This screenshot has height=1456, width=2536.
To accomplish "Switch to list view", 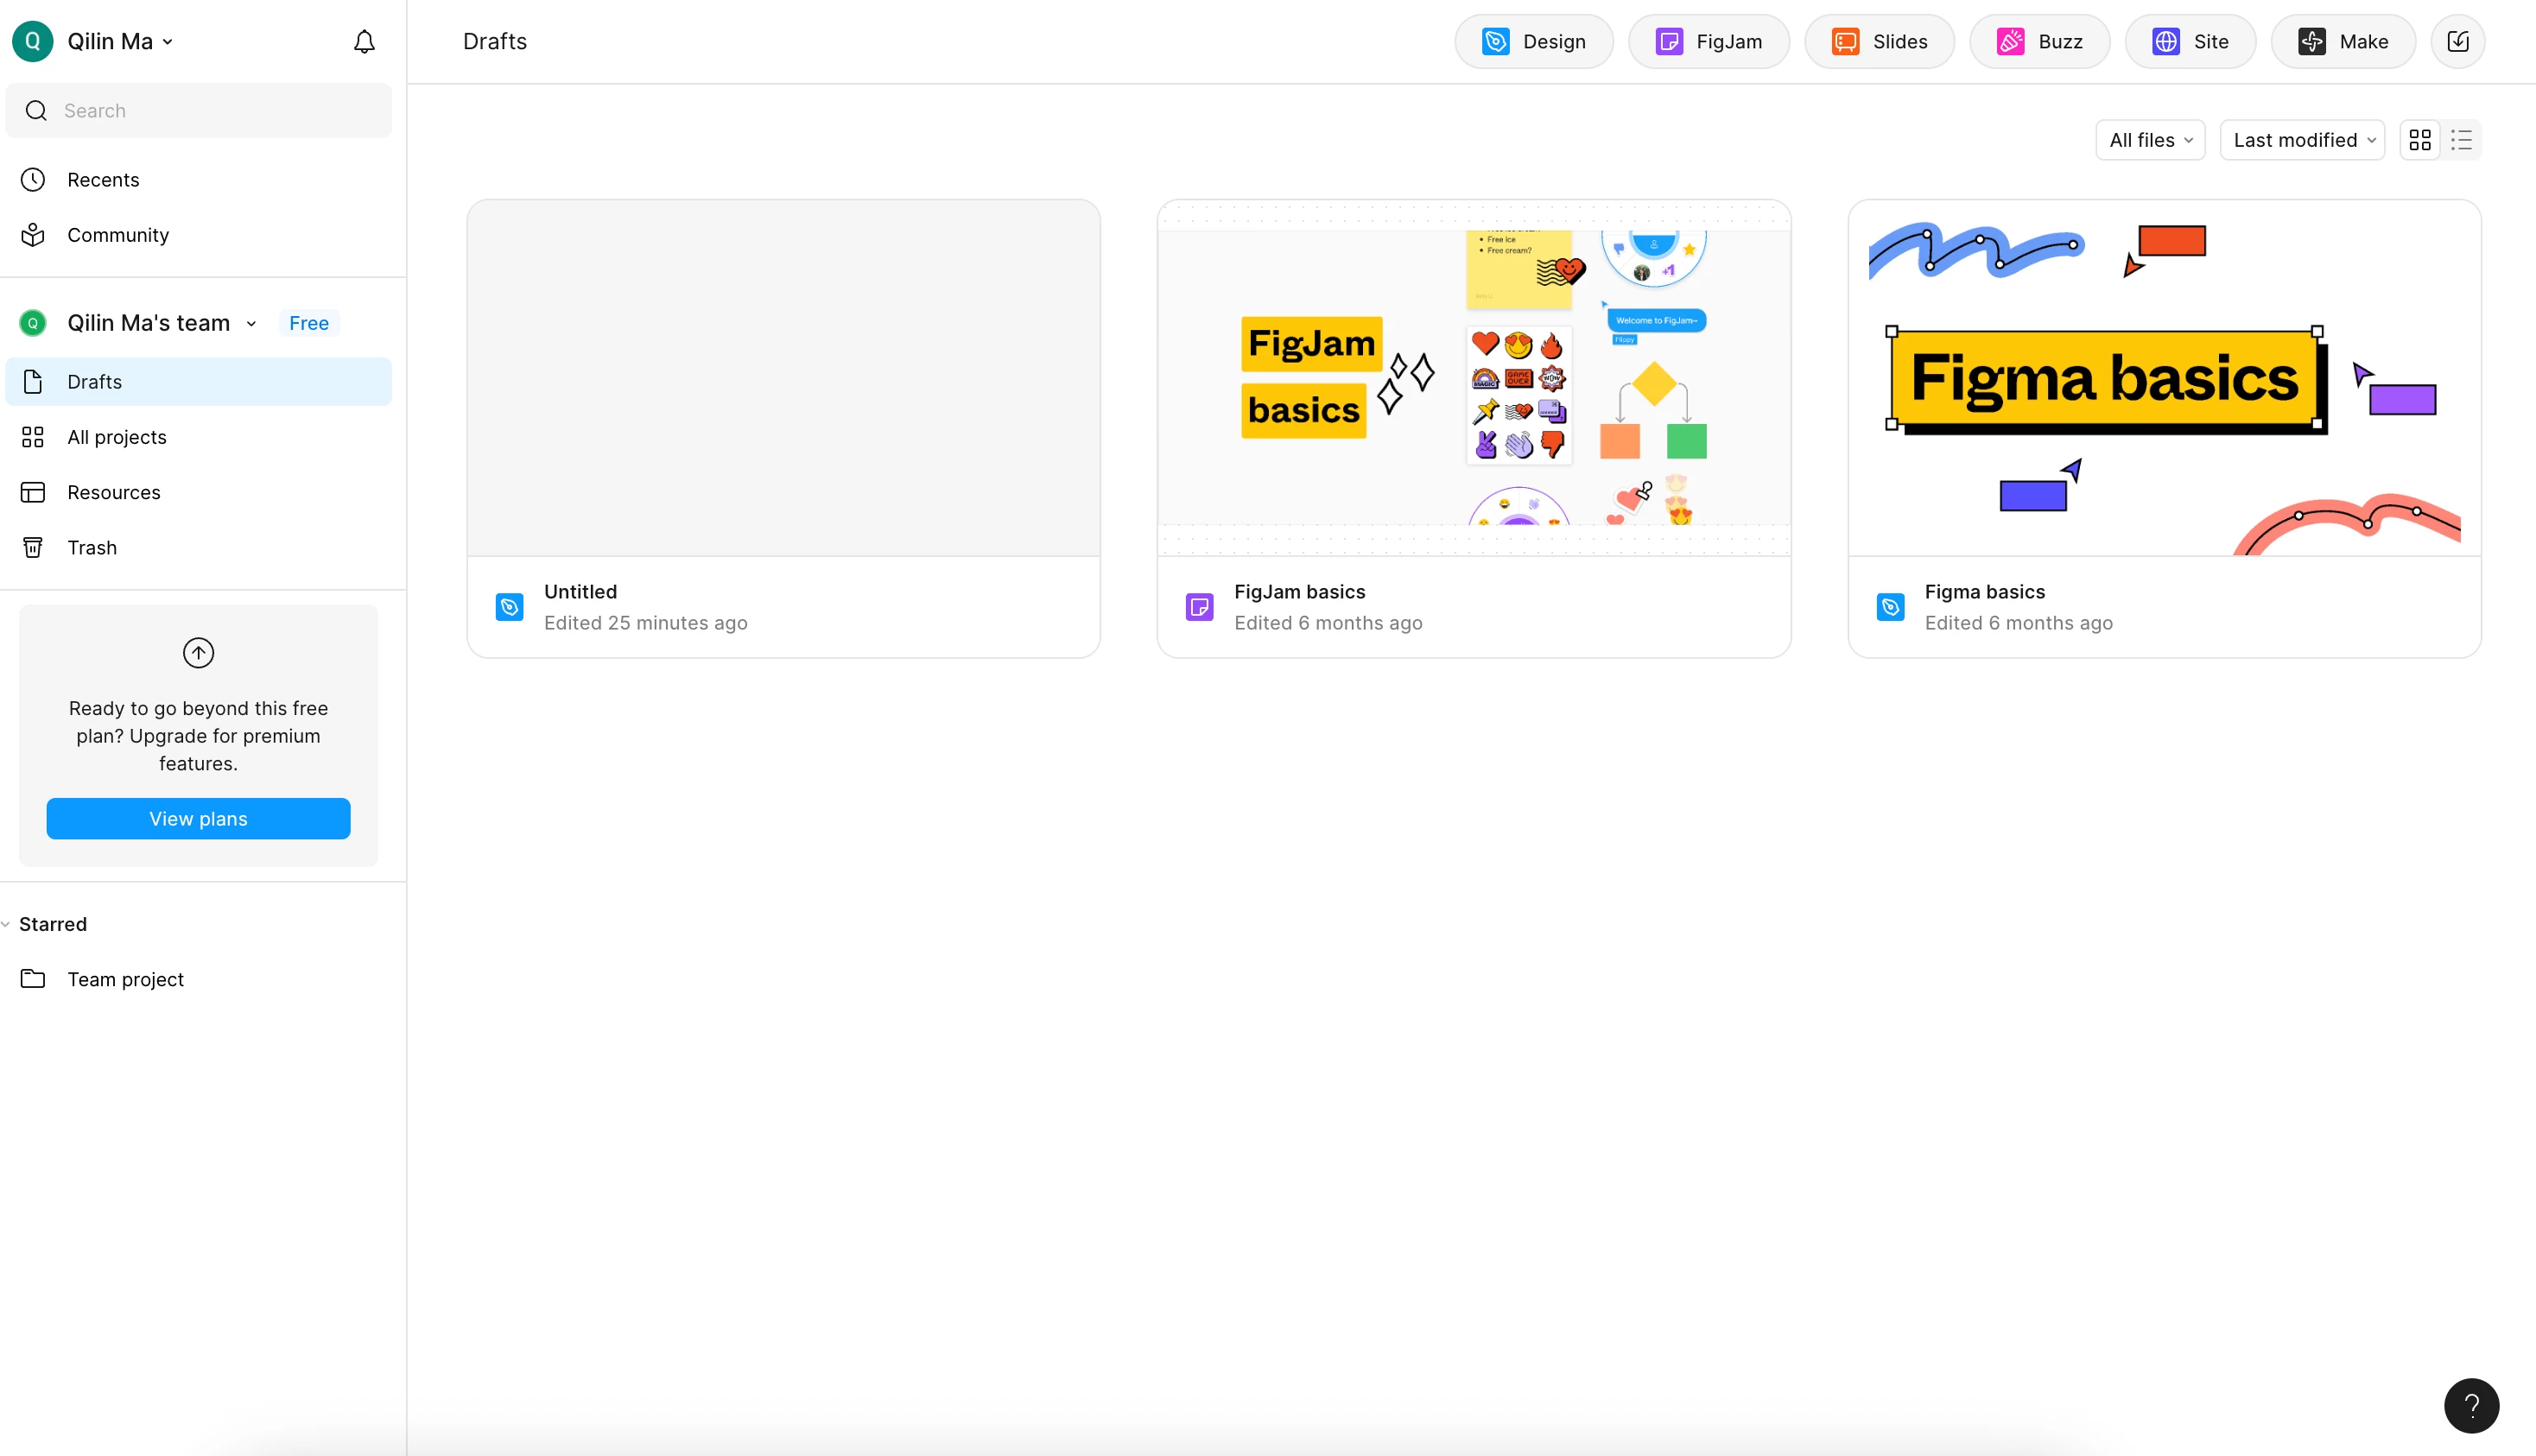I will click(2461, 140).
